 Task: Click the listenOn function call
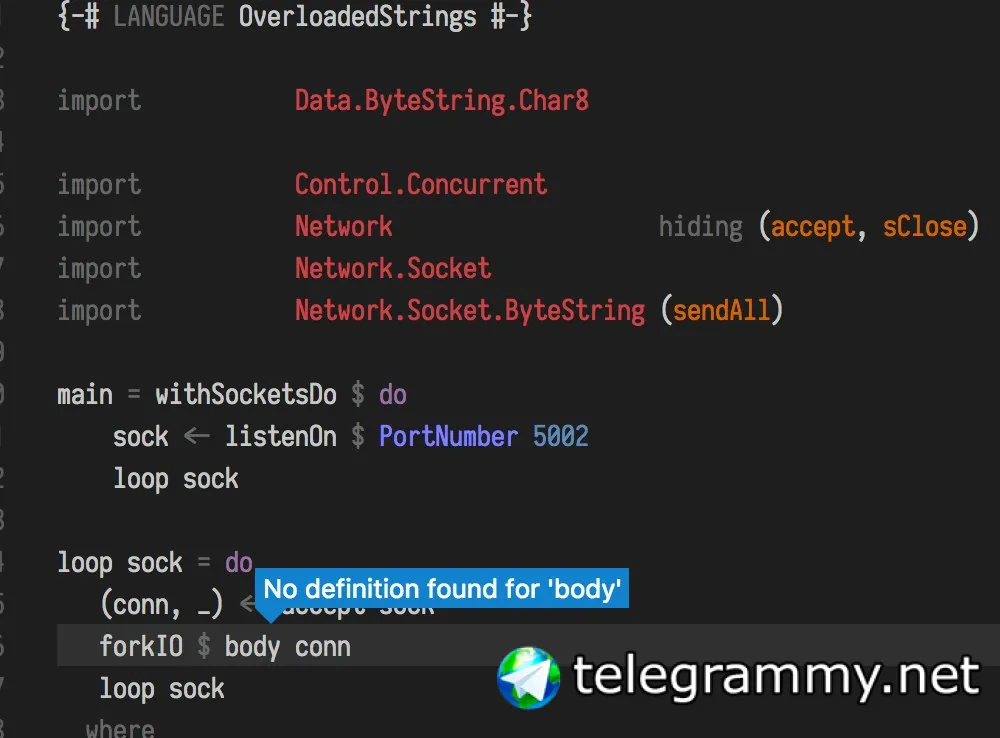[280, 436]
